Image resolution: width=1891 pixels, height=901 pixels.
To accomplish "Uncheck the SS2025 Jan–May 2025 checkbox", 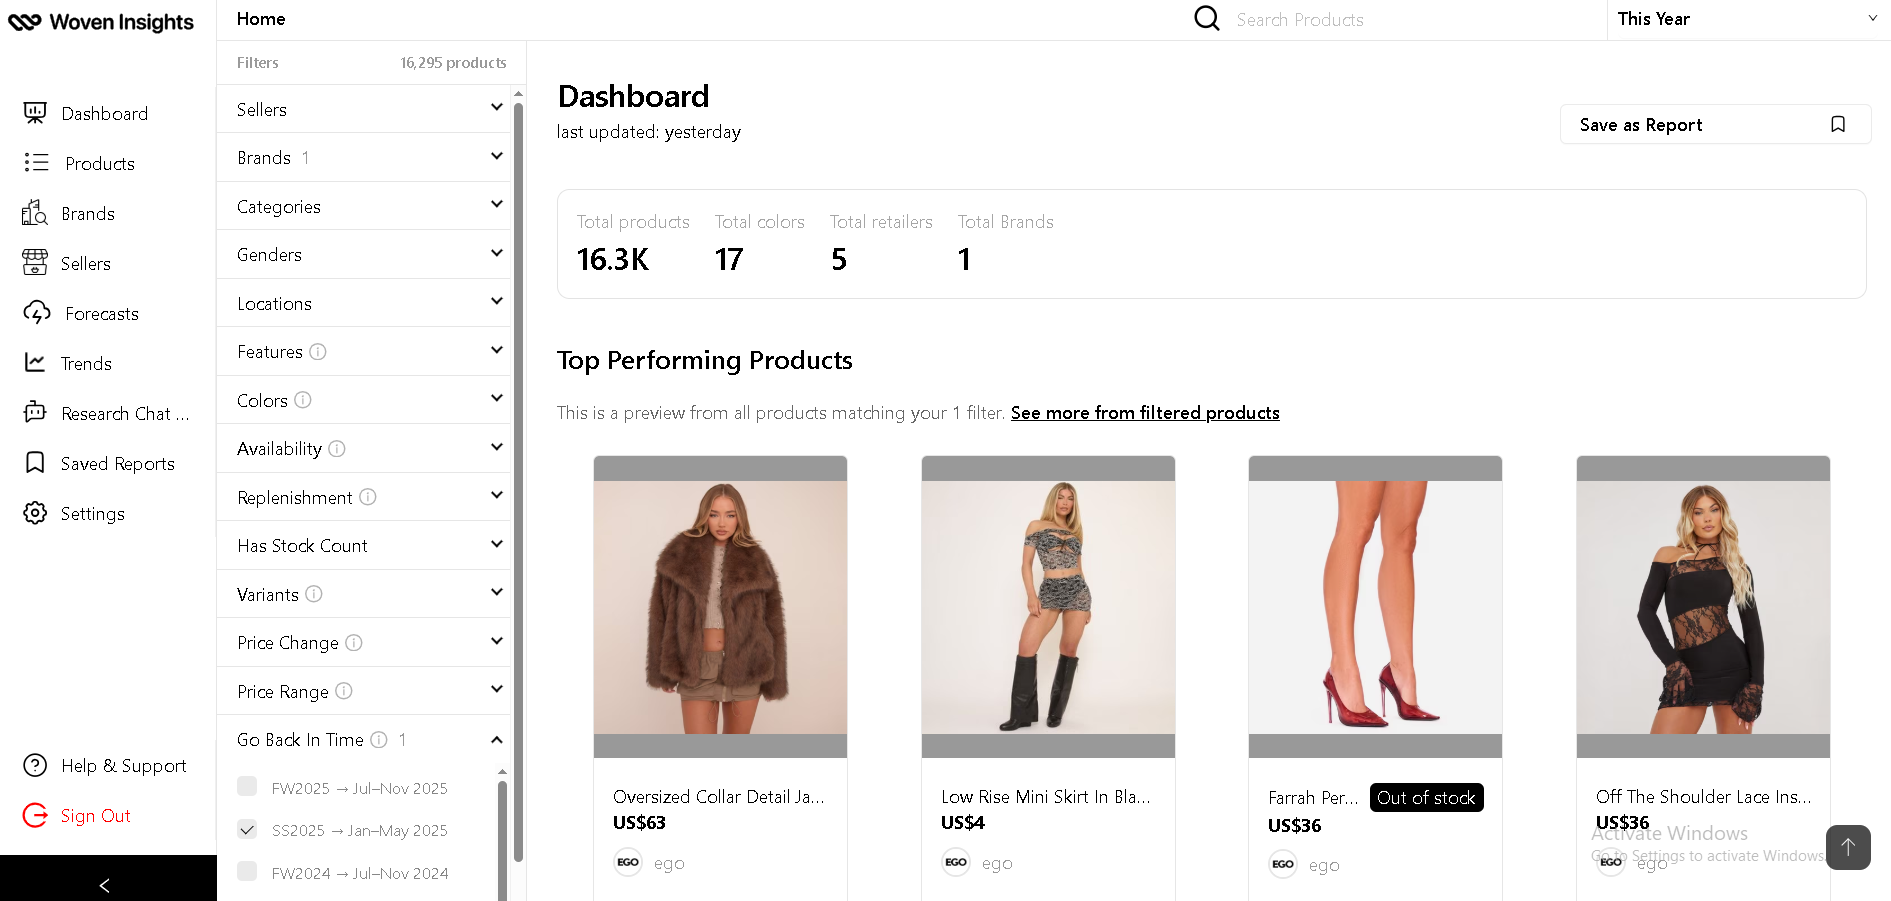I will pyautogui.click(x=247, y=829).
